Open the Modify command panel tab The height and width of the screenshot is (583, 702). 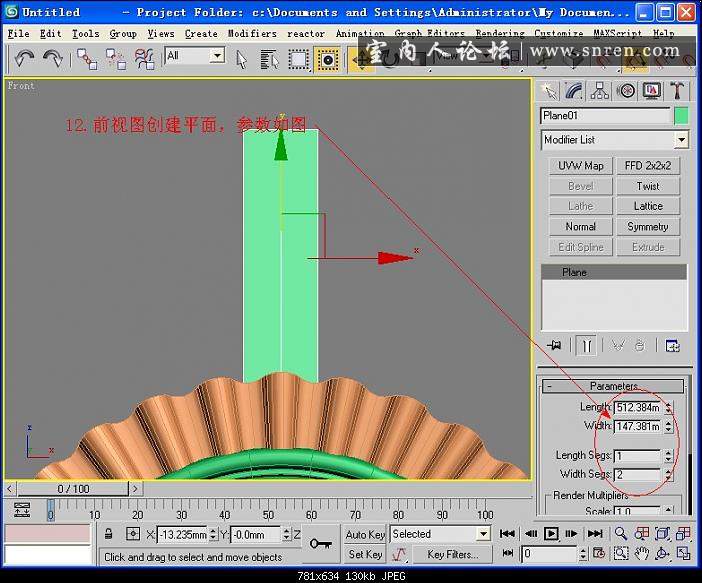click(x=574, y=91)
